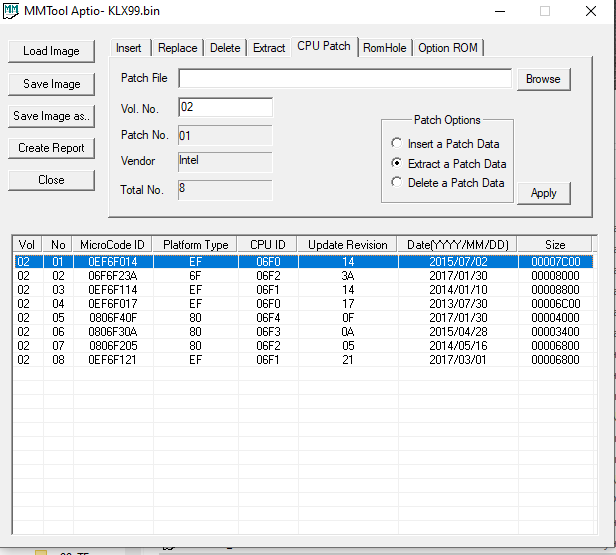Screen dimensions: 616x555
Task: Pick the Delete a Patch Data option
Action: click(447, 183)
